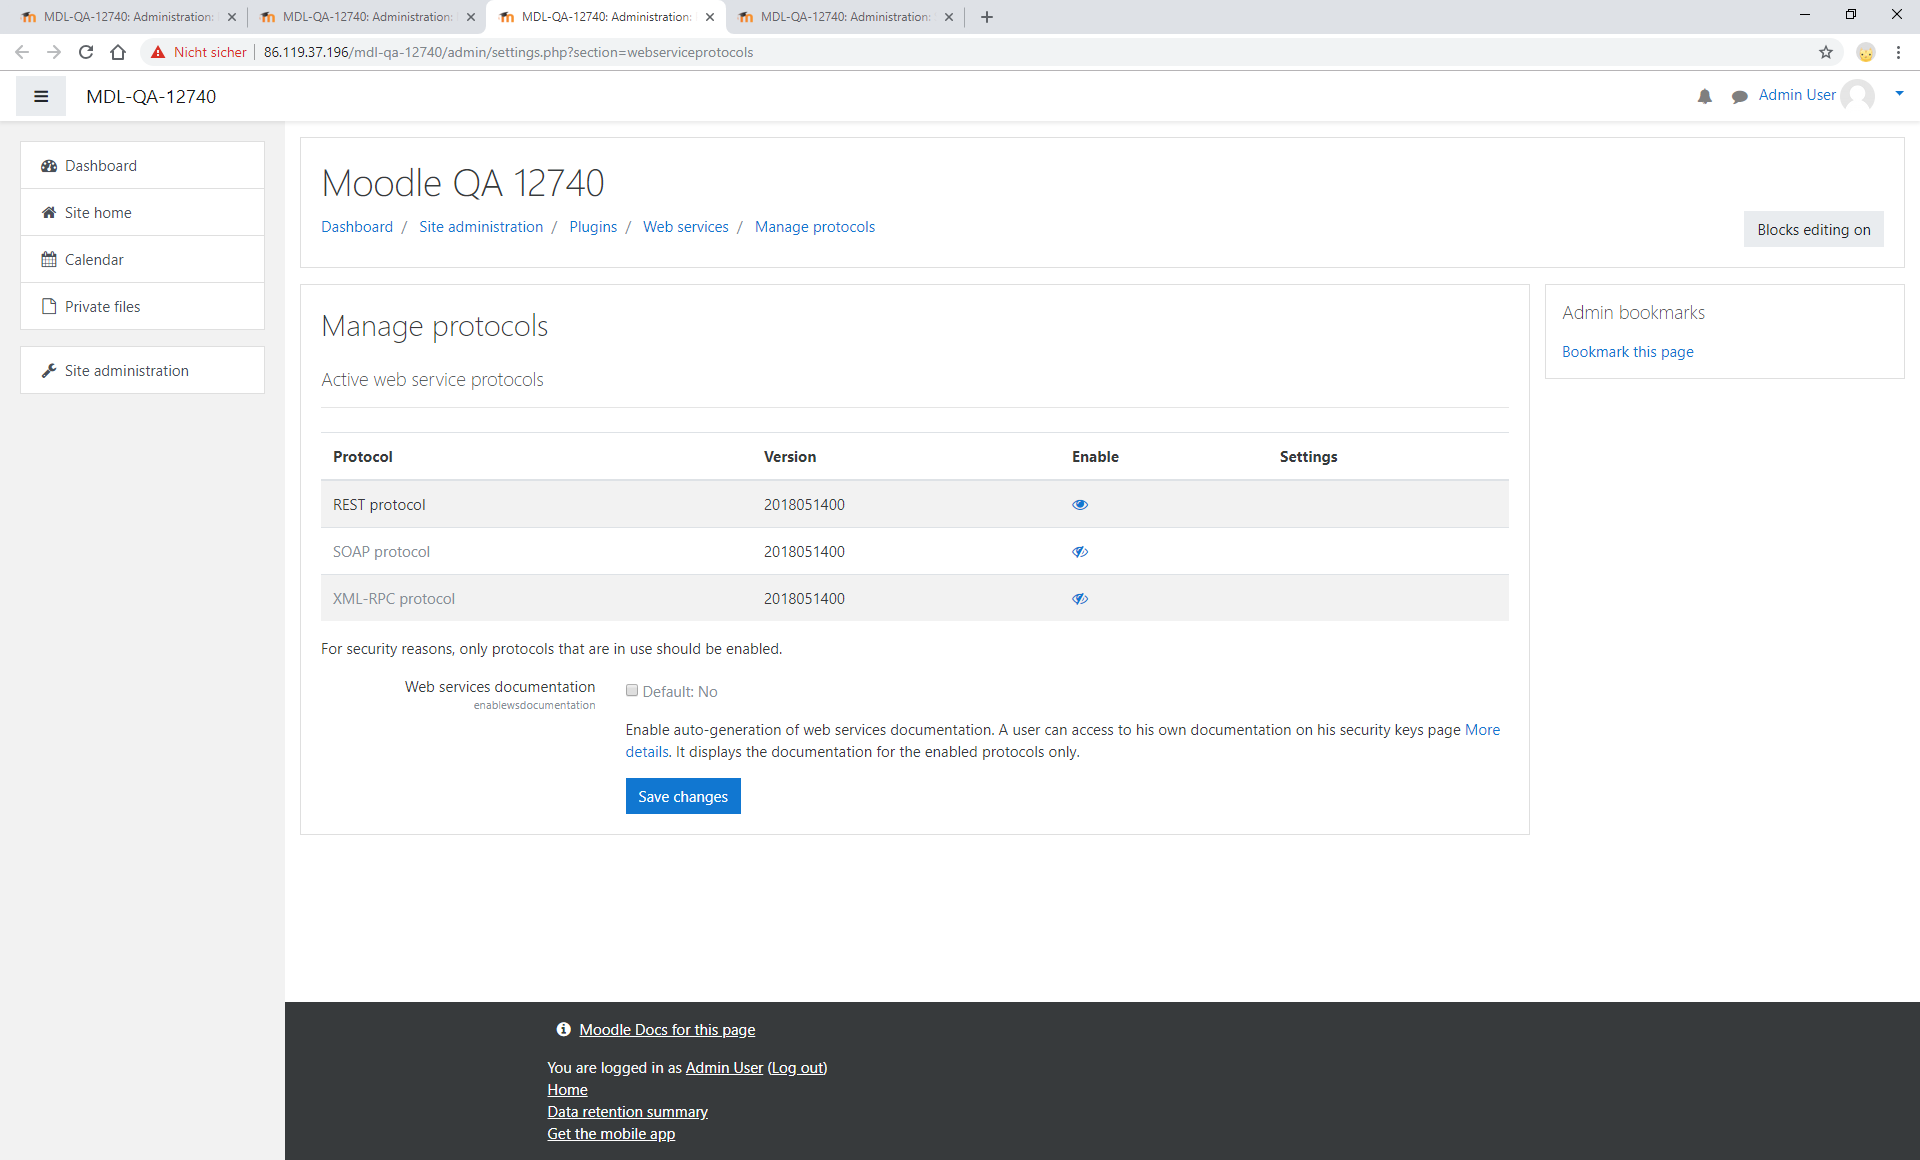Click the browser back arrow

tap(22, 52)
